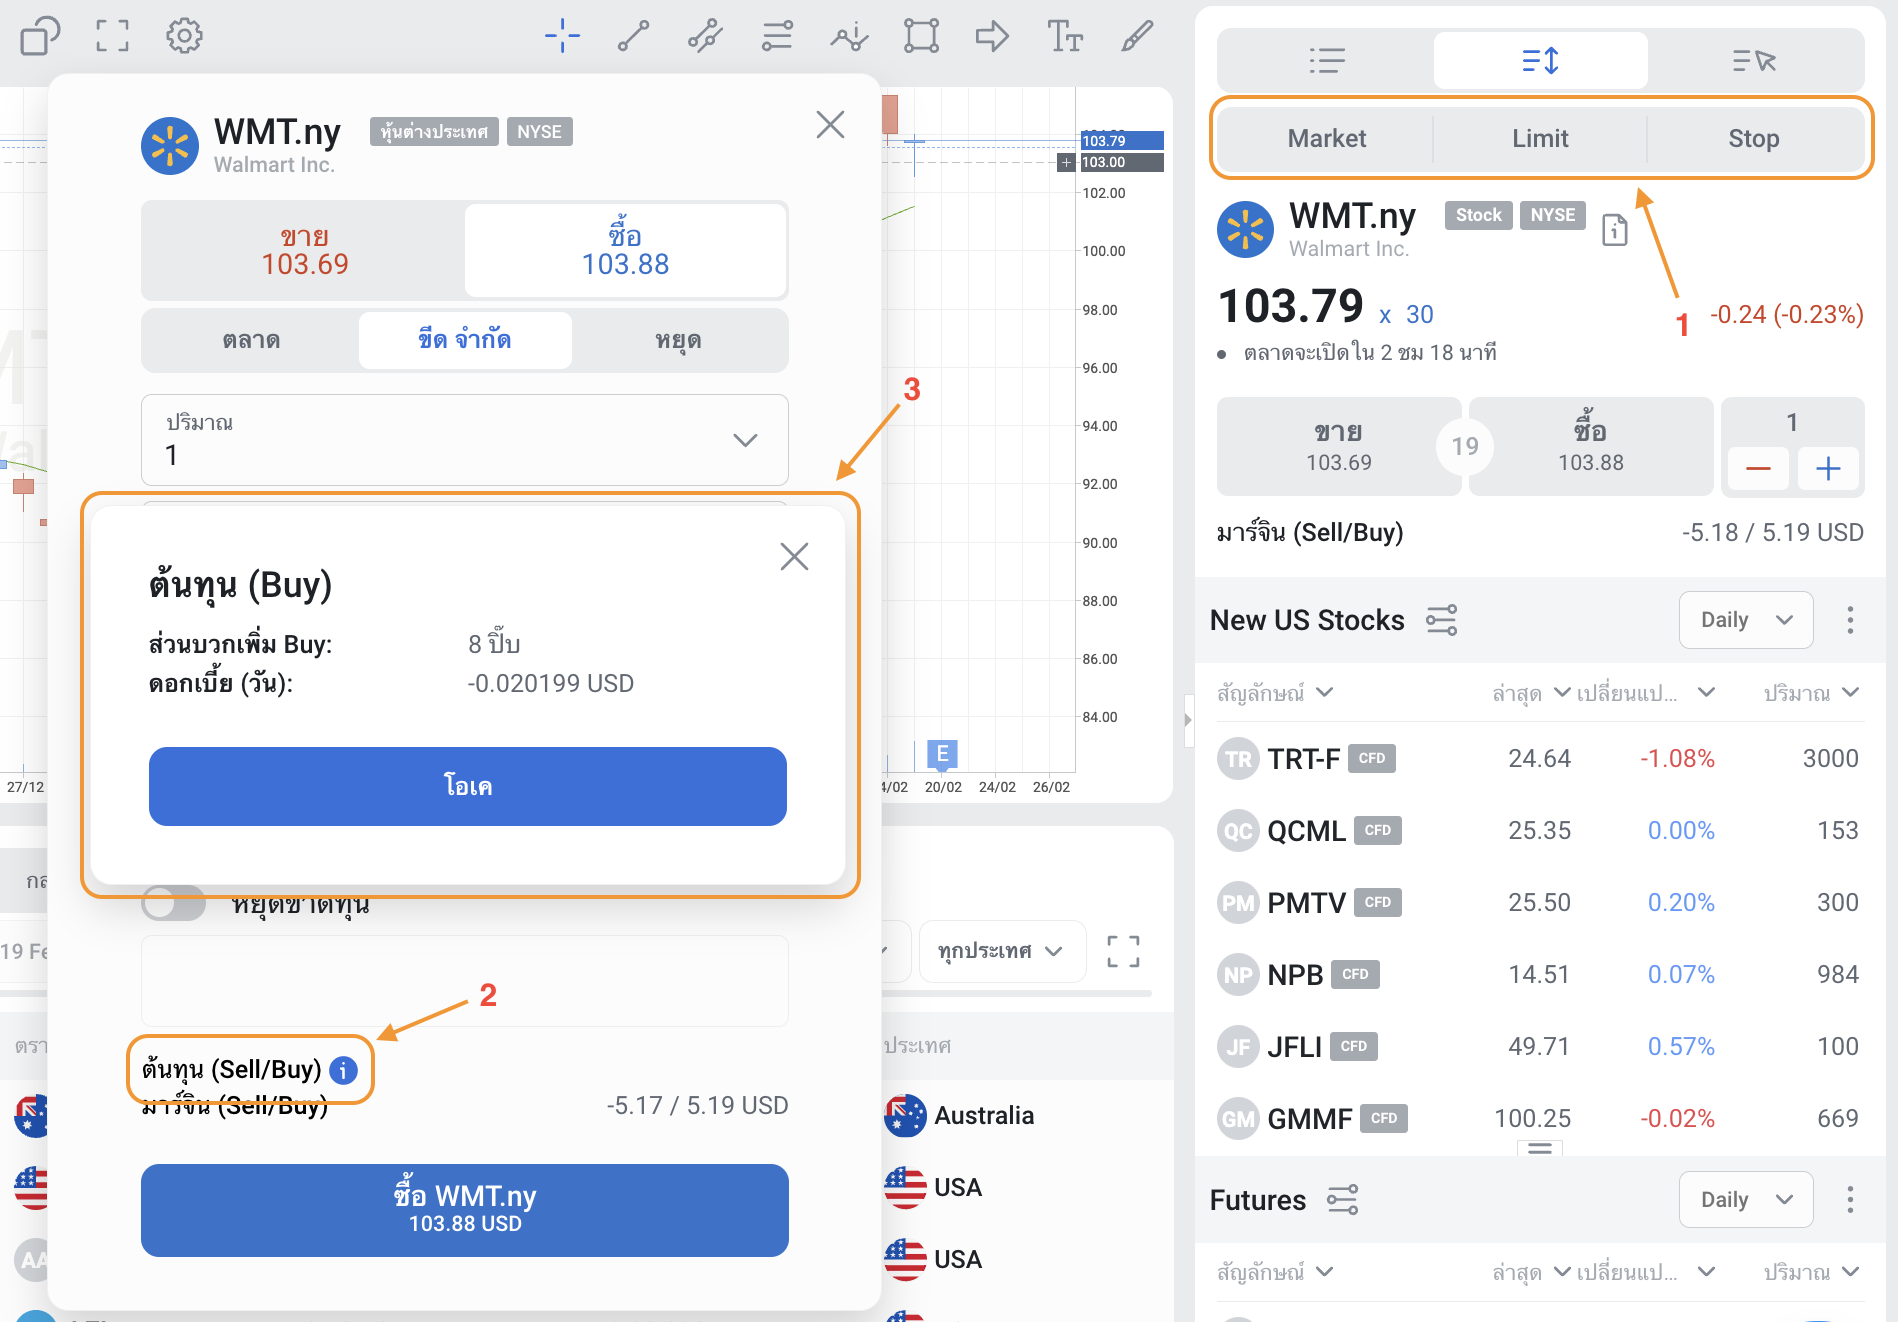Click the plus button at 103.00 price
The width and height of the screenshot is (1898, 1322).
(1067, 162)
